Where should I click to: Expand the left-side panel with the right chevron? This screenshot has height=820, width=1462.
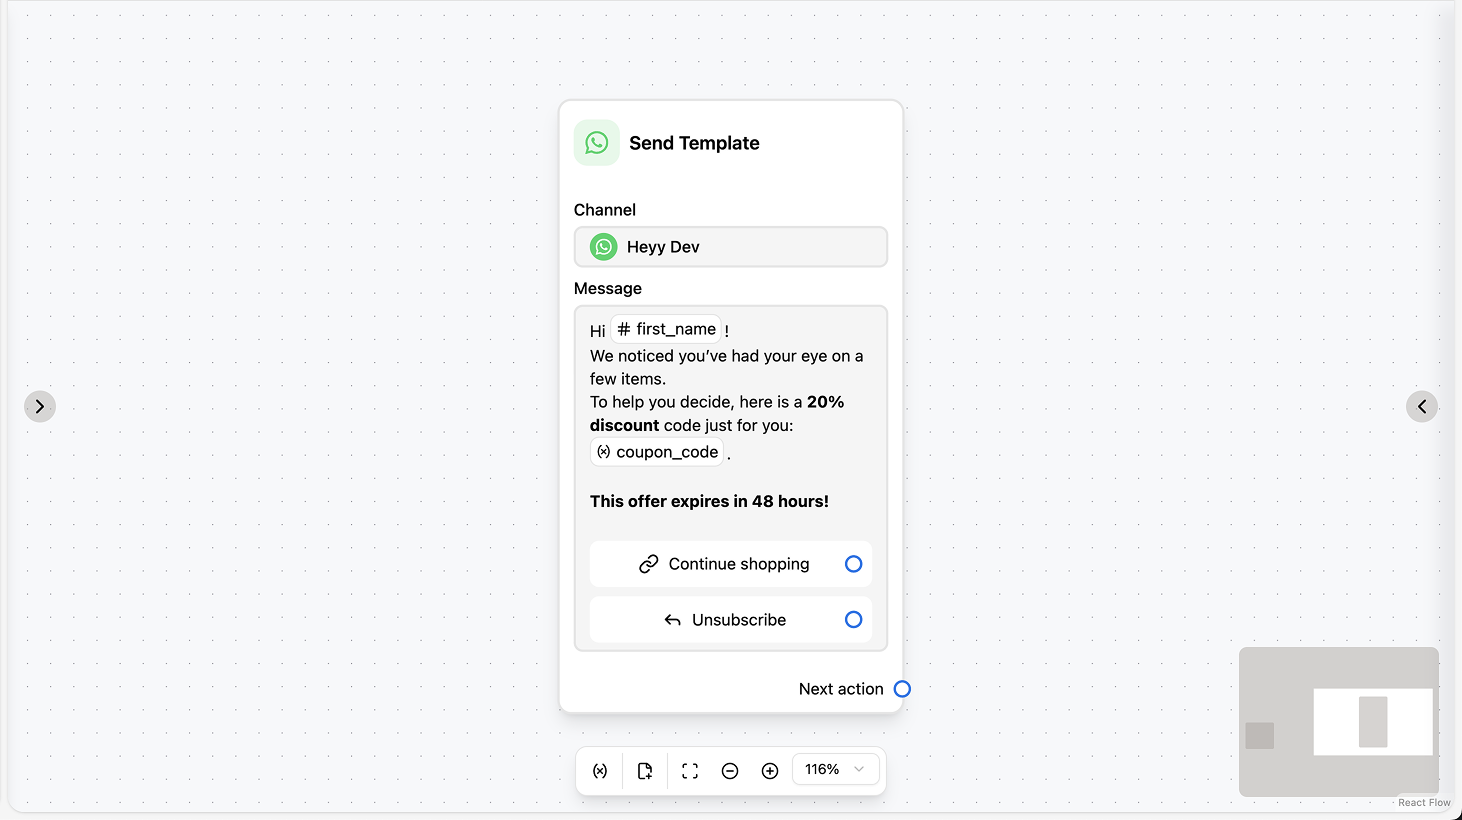pos(40,406)
